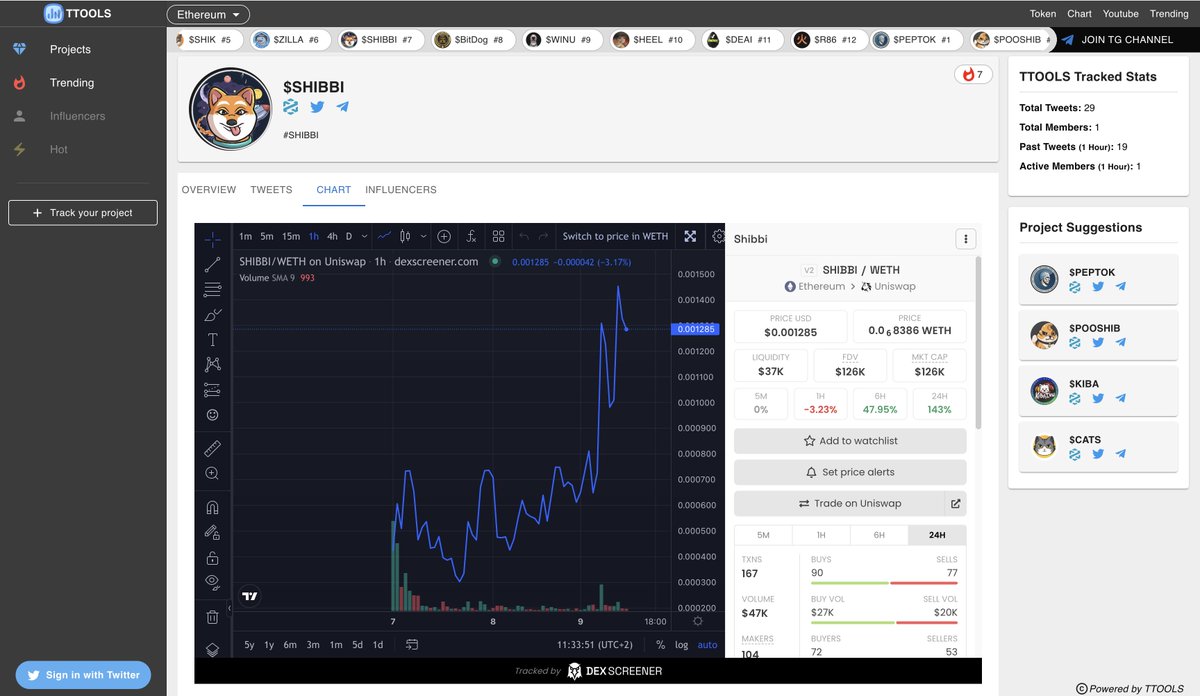The image size is (1200, 696).
Task: Expand the time interval dropdown arrow
Action: (x=364, y=237)
